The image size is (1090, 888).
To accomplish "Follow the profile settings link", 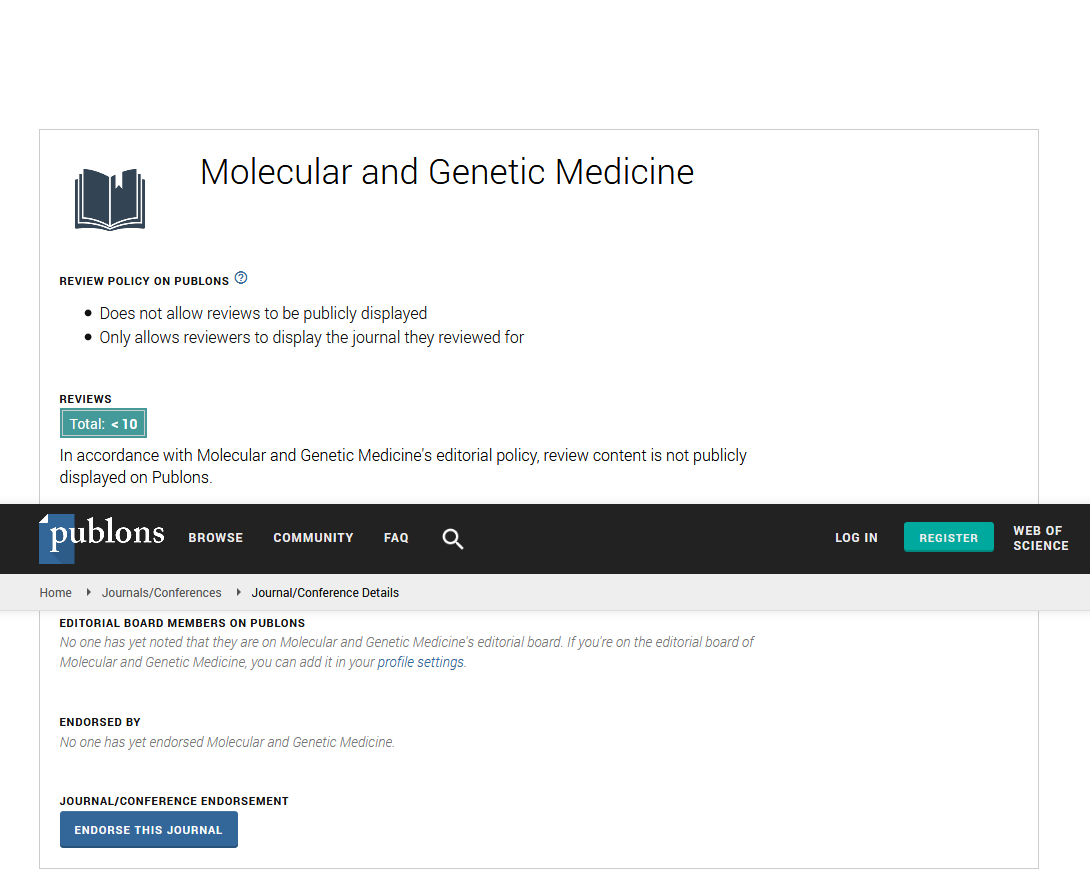I will pos(420,662).
